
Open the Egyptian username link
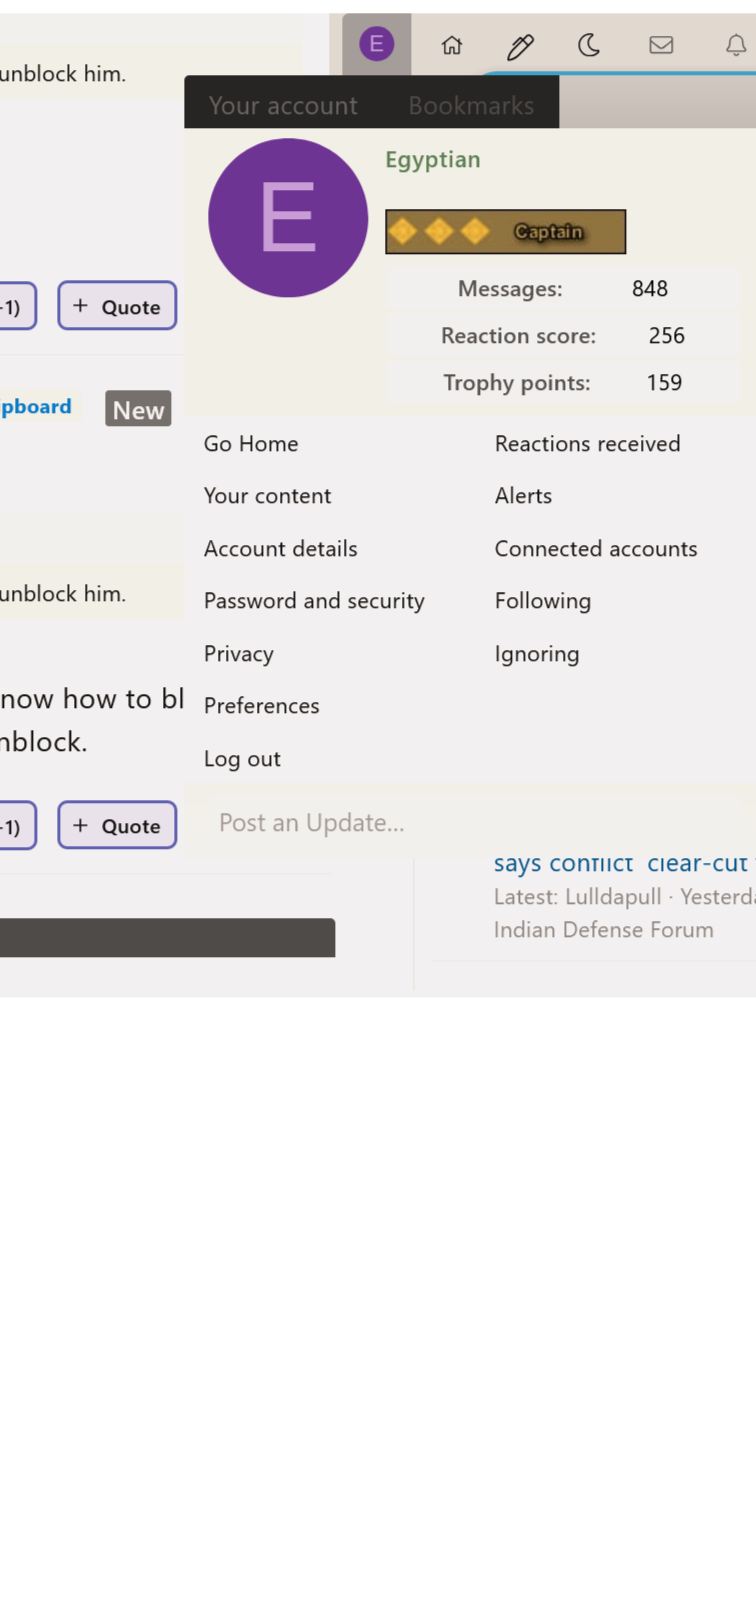(433, 160)
